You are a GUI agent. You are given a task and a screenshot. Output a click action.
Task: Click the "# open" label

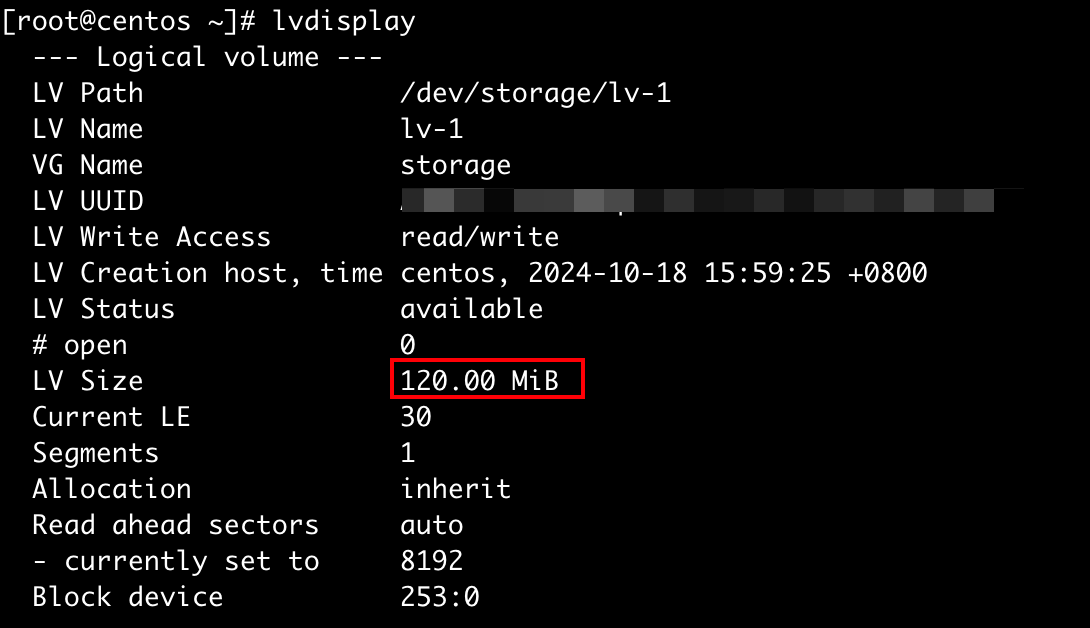79,345
